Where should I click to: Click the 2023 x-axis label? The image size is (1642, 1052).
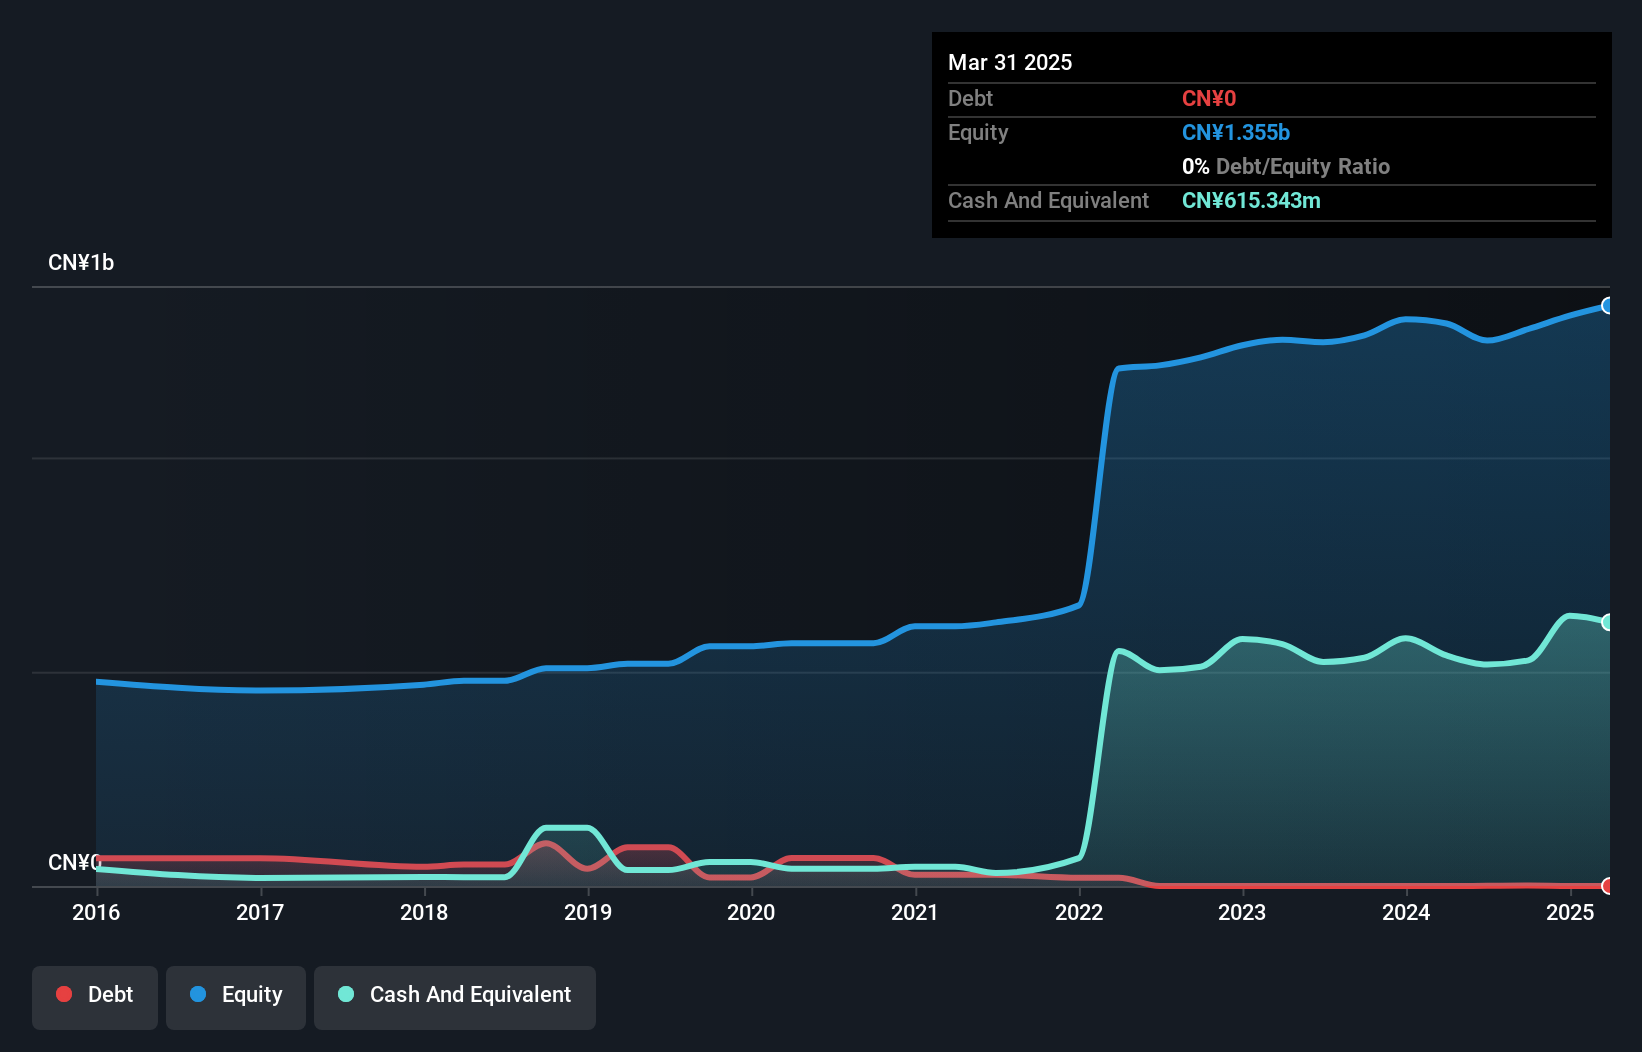point(1242,912)
